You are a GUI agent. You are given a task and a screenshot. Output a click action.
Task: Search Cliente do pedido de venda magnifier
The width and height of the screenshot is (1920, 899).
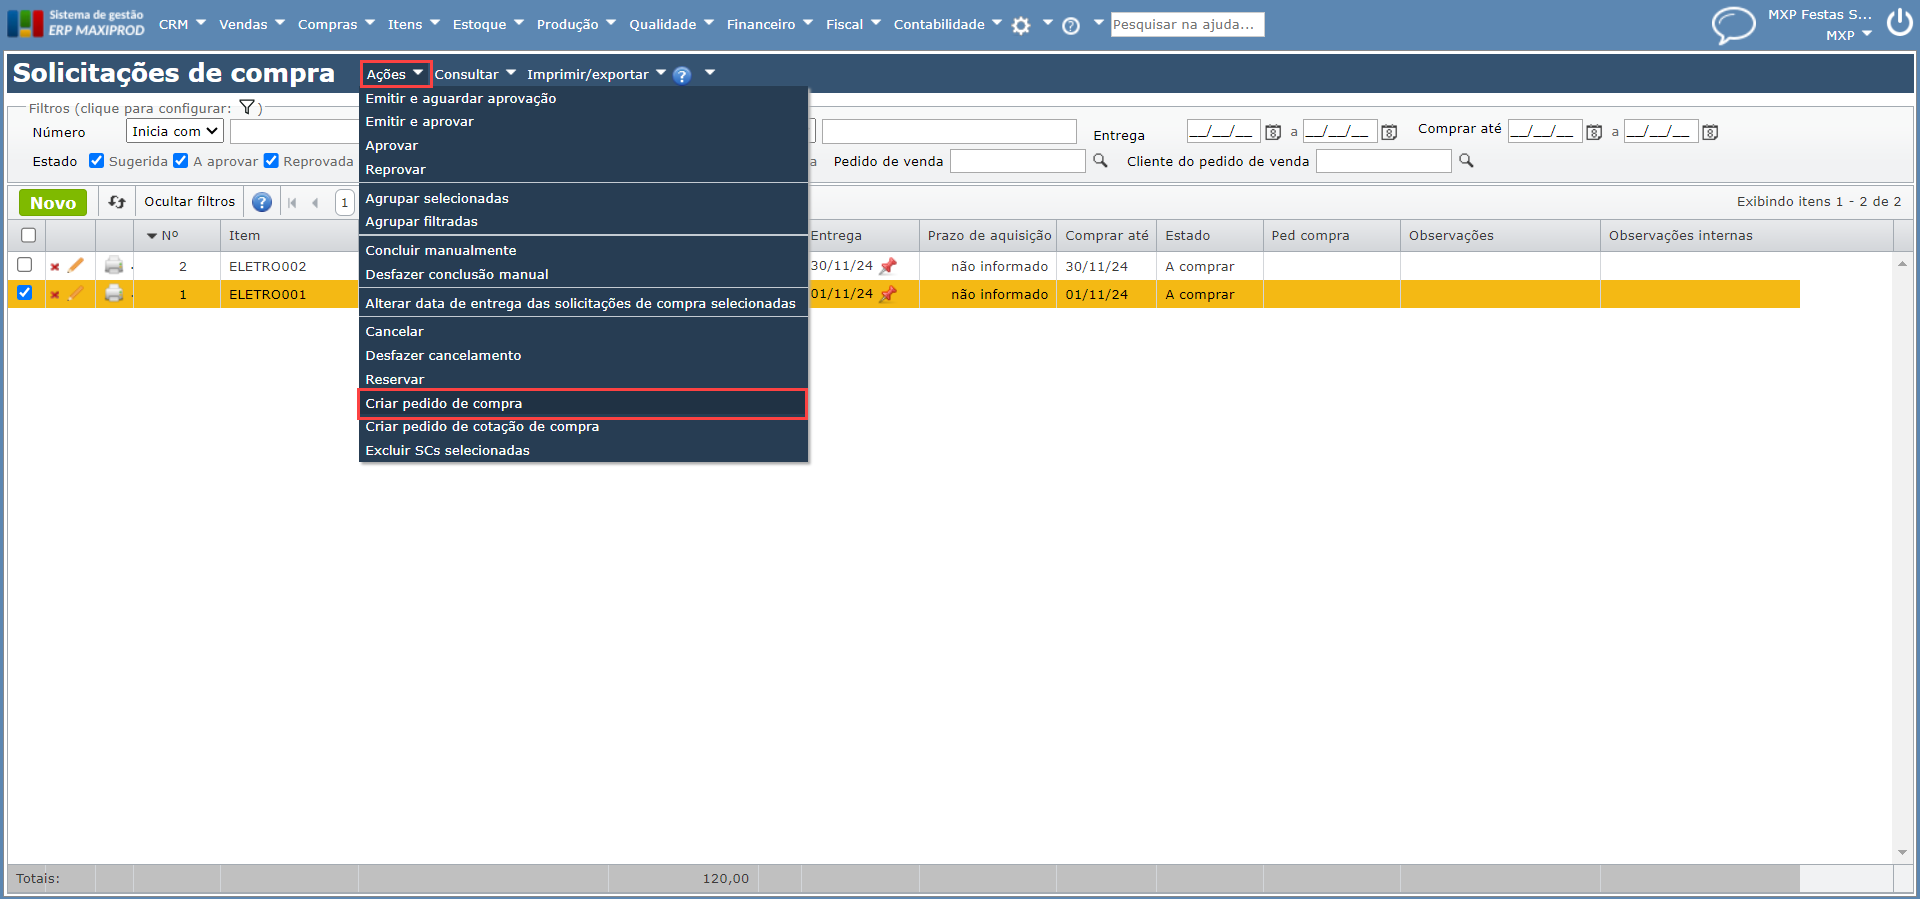click(x=1466, y=161)
